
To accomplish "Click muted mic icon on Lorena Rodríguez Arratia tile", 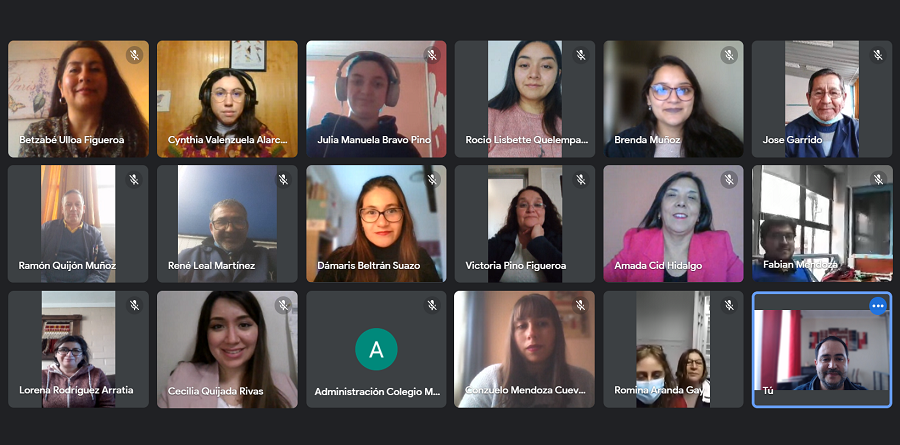I will [134, 305].
